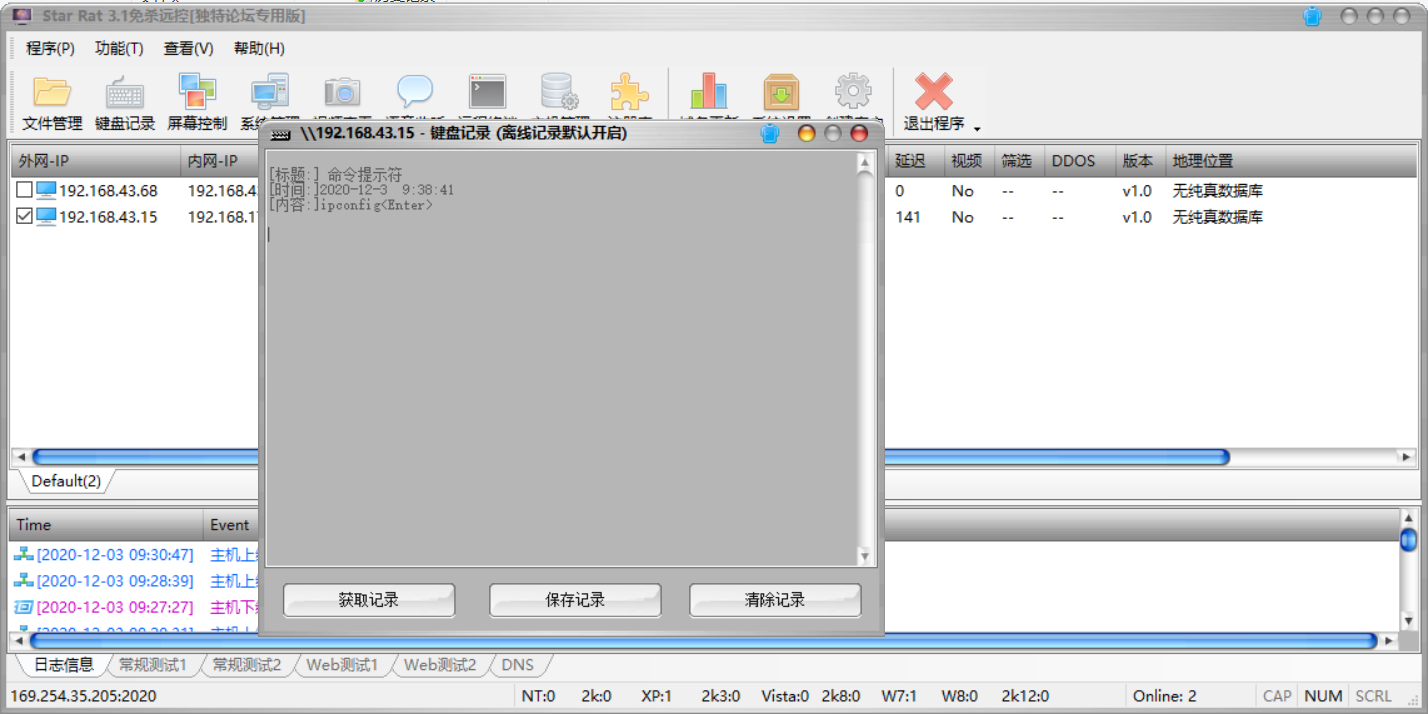Click the Time column header in log
The image size is (1428, 714).
point(105,525)
